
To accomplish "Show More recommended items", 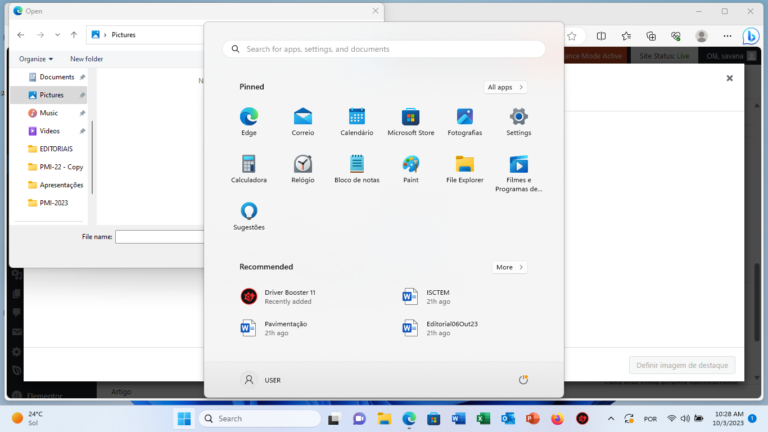I will (509, 267).
